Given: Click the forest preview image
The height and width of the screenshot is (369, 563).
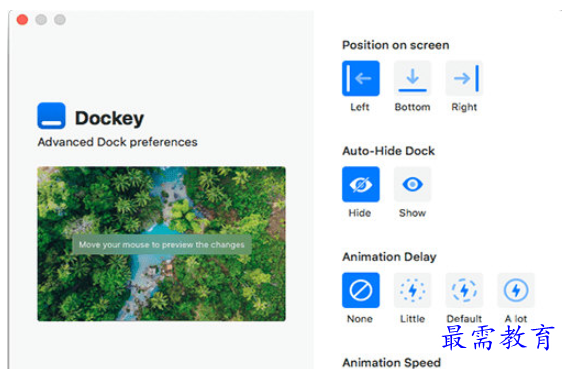Looking at the screenshot, I should click(162, 244).
